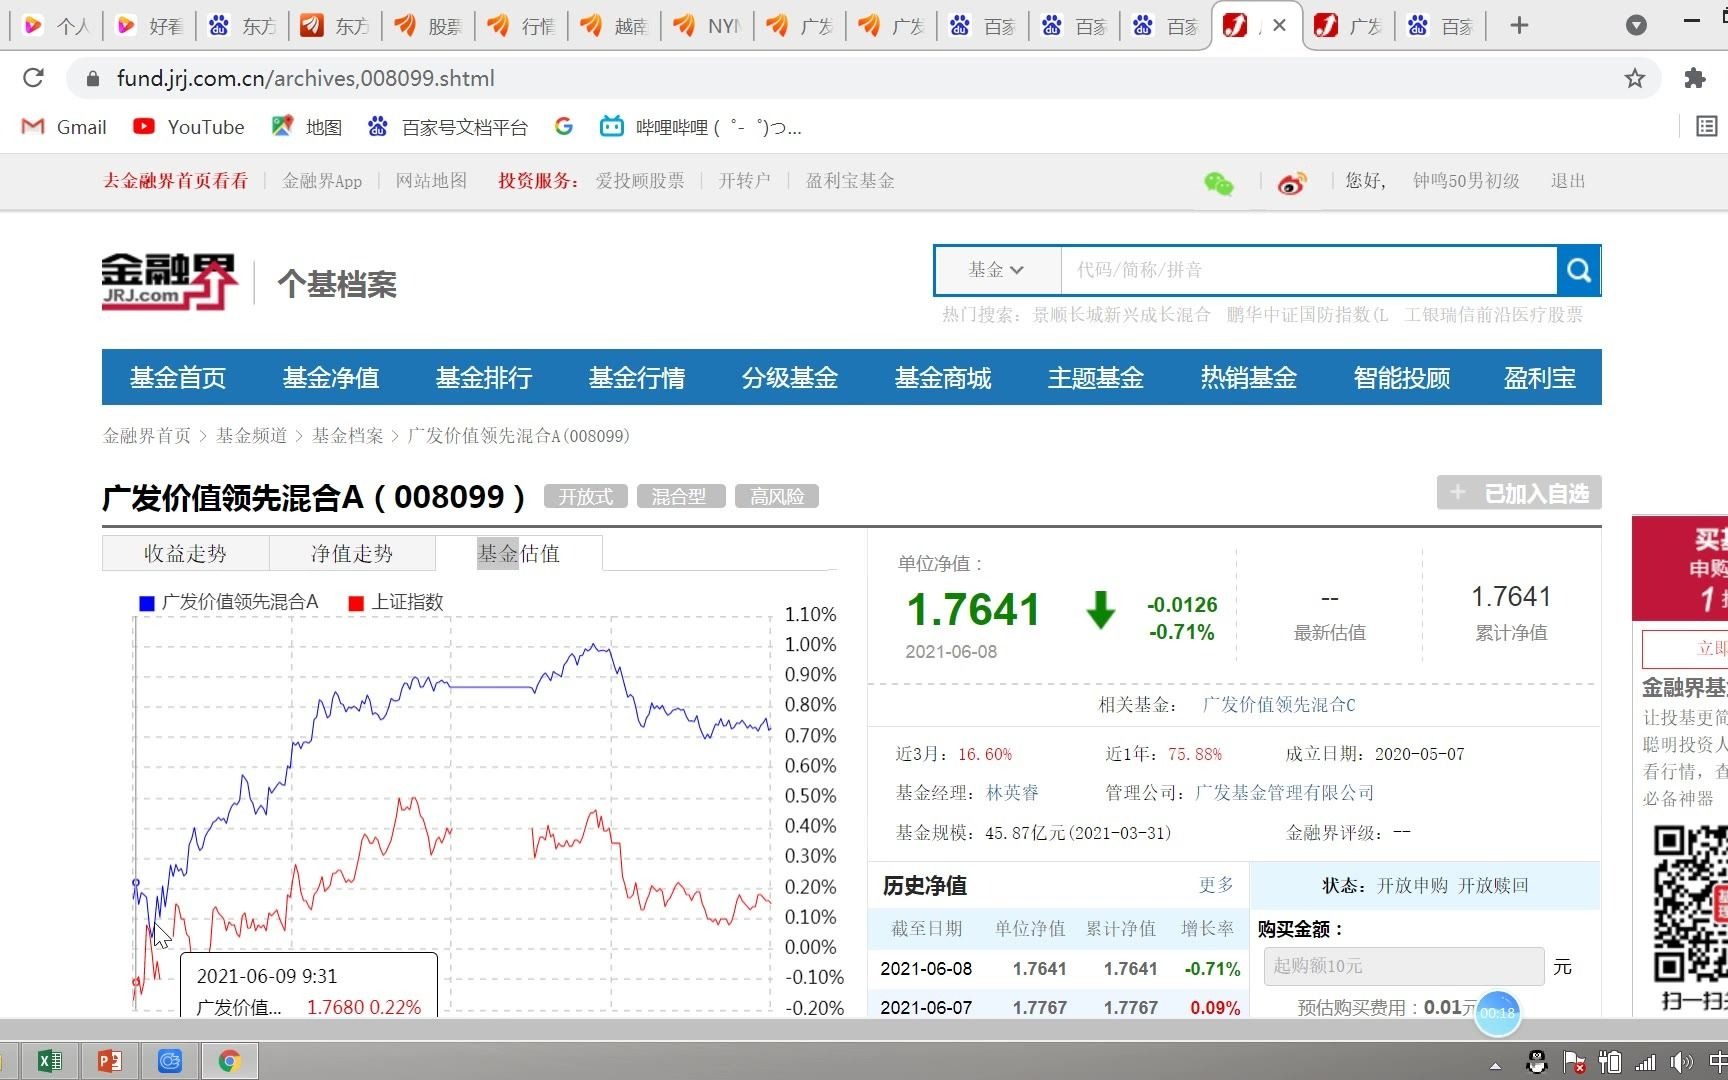Open the 百家号文档平台 bookmark

447,127
